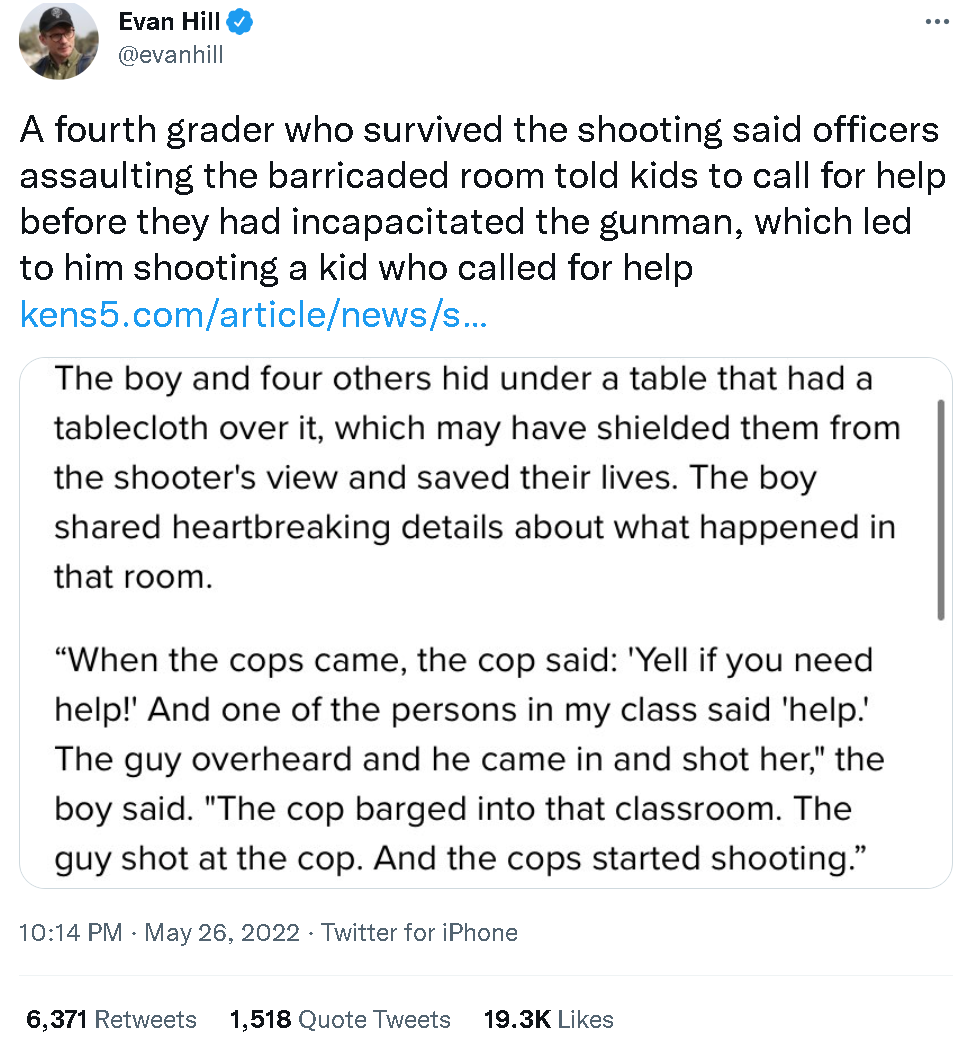Viewport: 978px width, 1056px height.
Task: Click the words 'that room.' in the image
Action: pos(133,577)
